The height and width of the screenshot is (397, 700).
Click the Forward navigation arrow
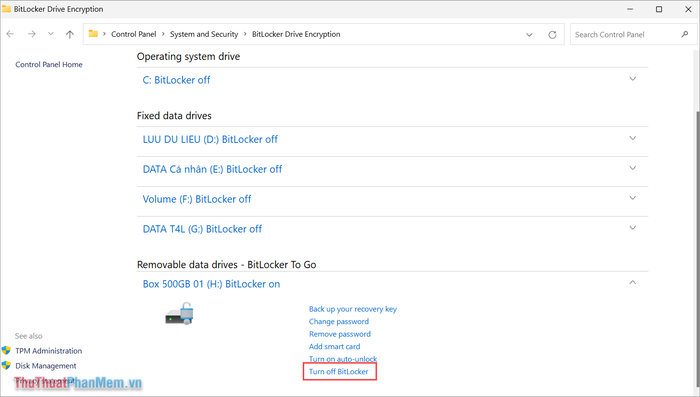point(32,34)
